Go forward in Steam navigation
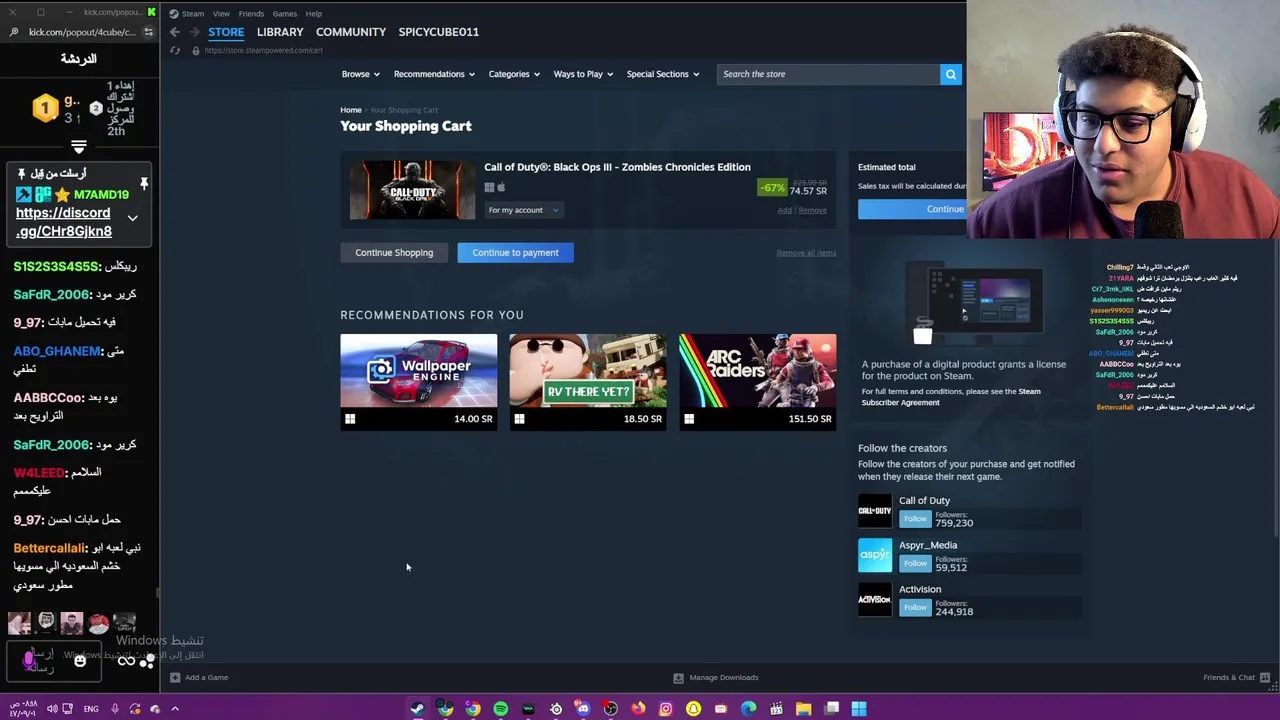1280x720 pixels. click(x=194, y=32)
